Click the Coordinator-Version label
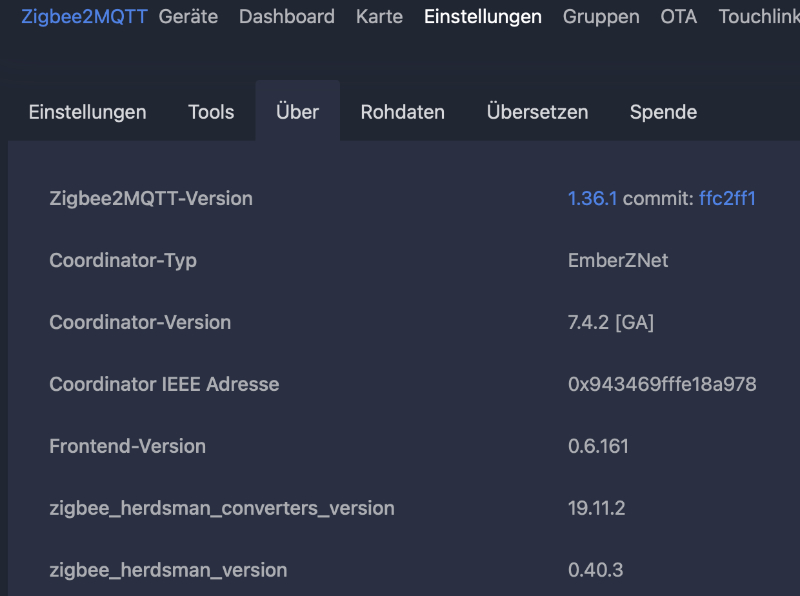 pos(140,322)
